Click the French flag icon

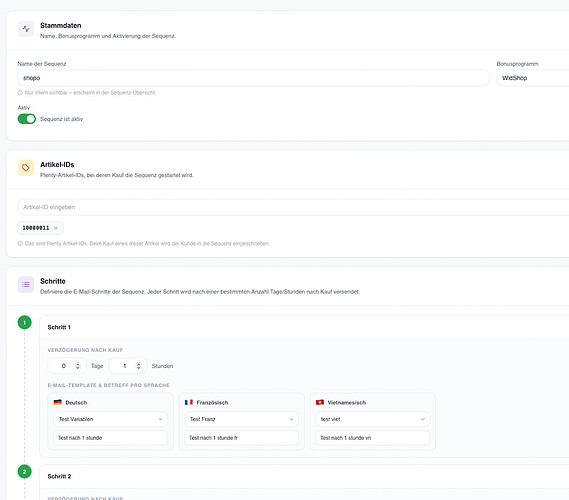coord(189,402)
